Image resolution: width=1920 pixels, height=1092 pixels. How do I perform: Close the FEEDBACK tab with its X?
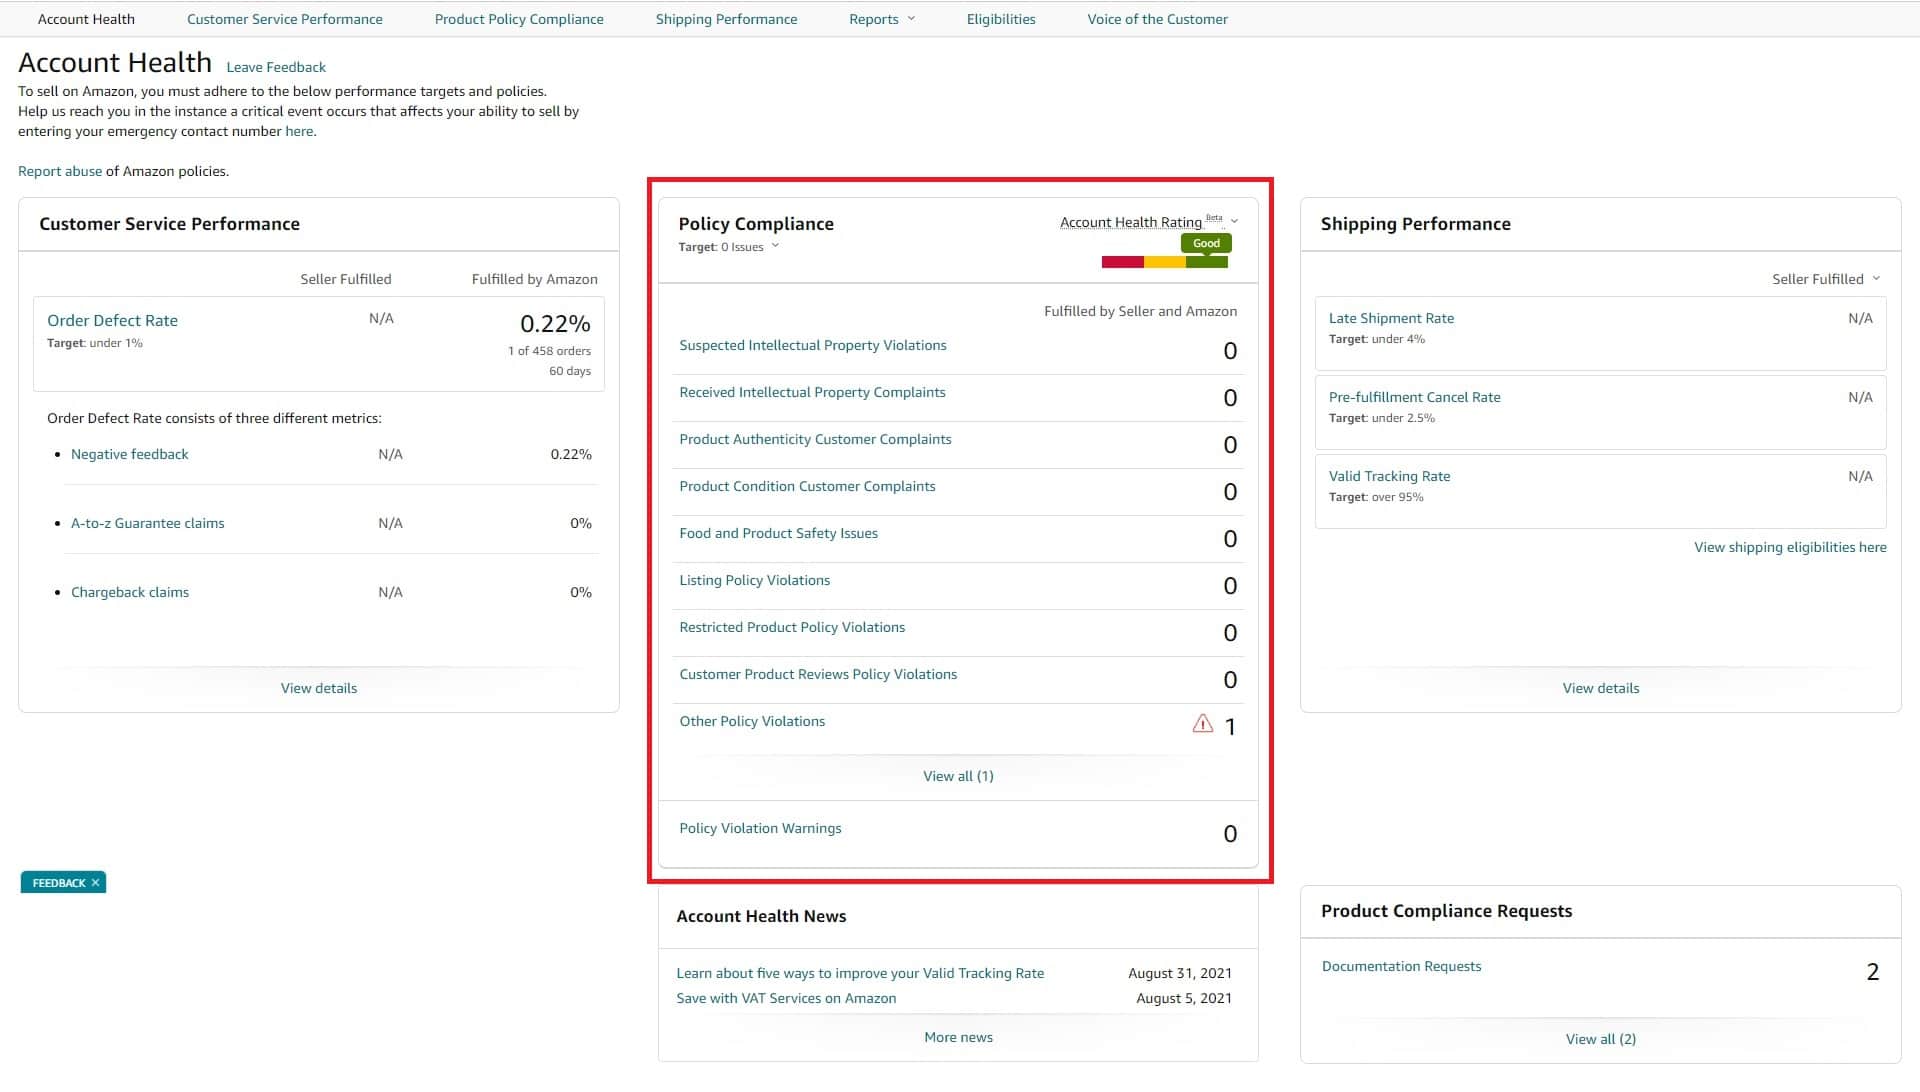[x=95, y=883]
